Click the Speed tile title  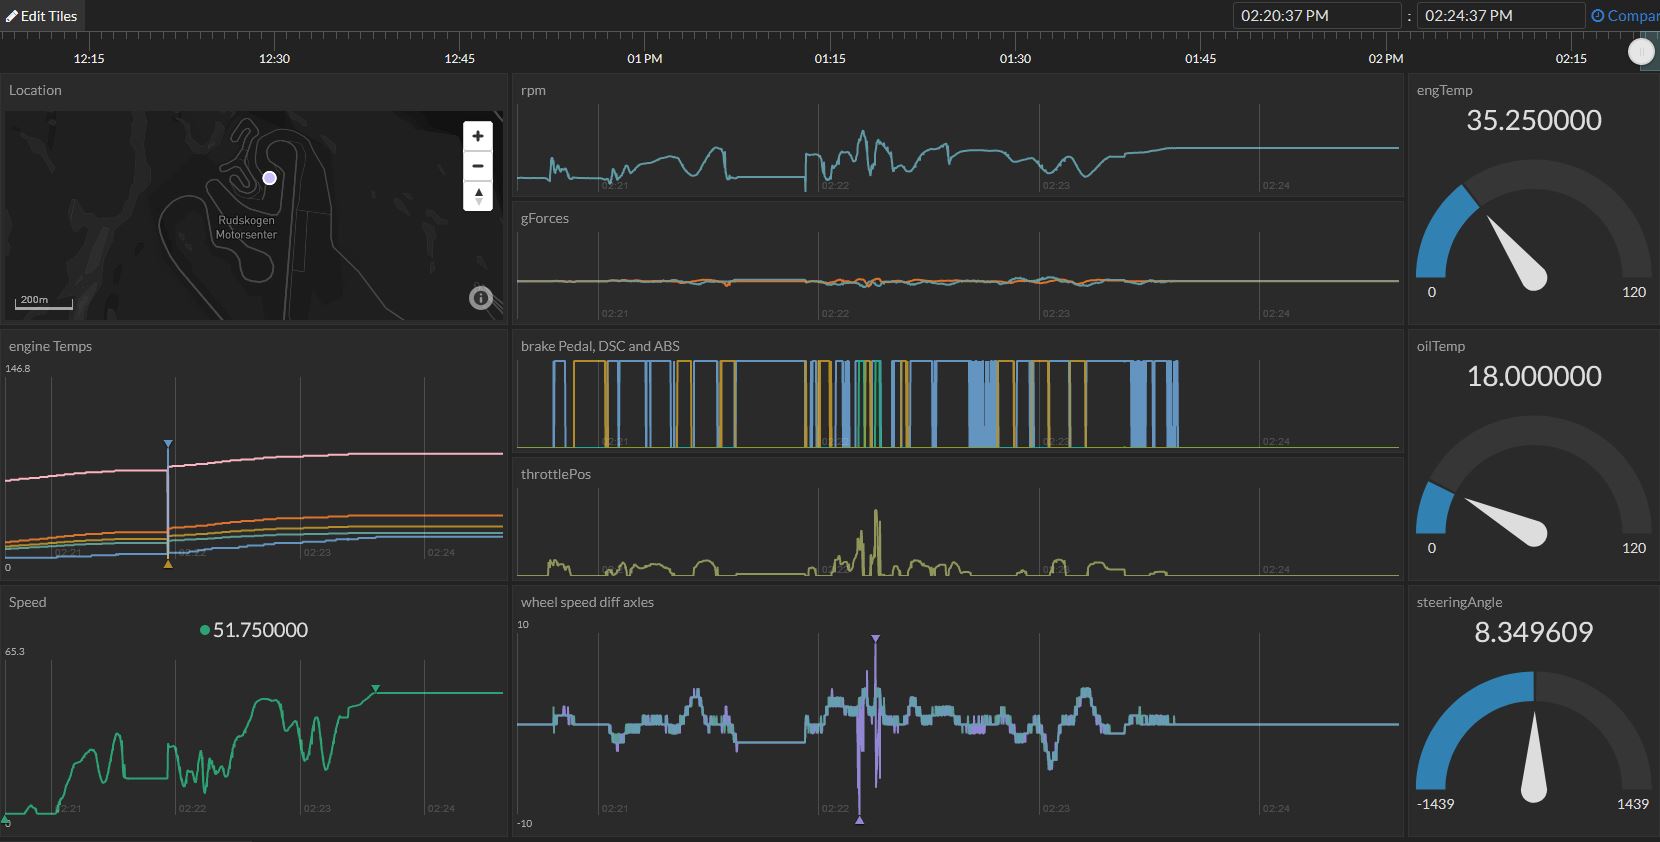[x=28, y=602]
